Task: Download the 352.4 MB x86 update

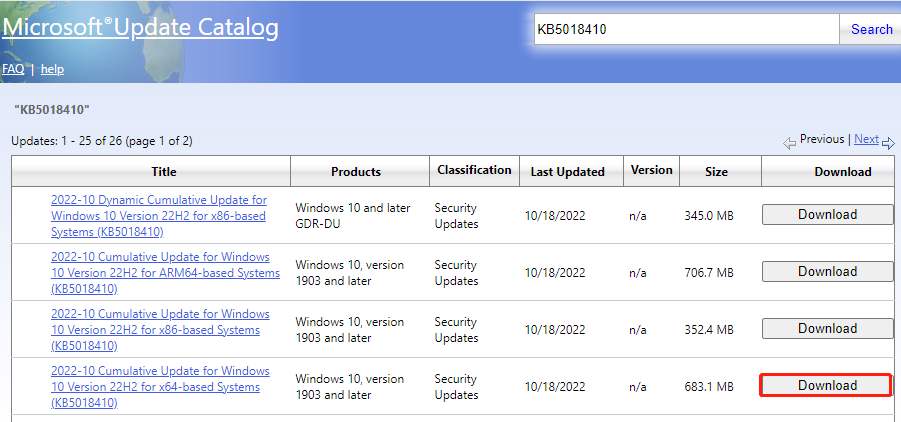Action: 827,328
